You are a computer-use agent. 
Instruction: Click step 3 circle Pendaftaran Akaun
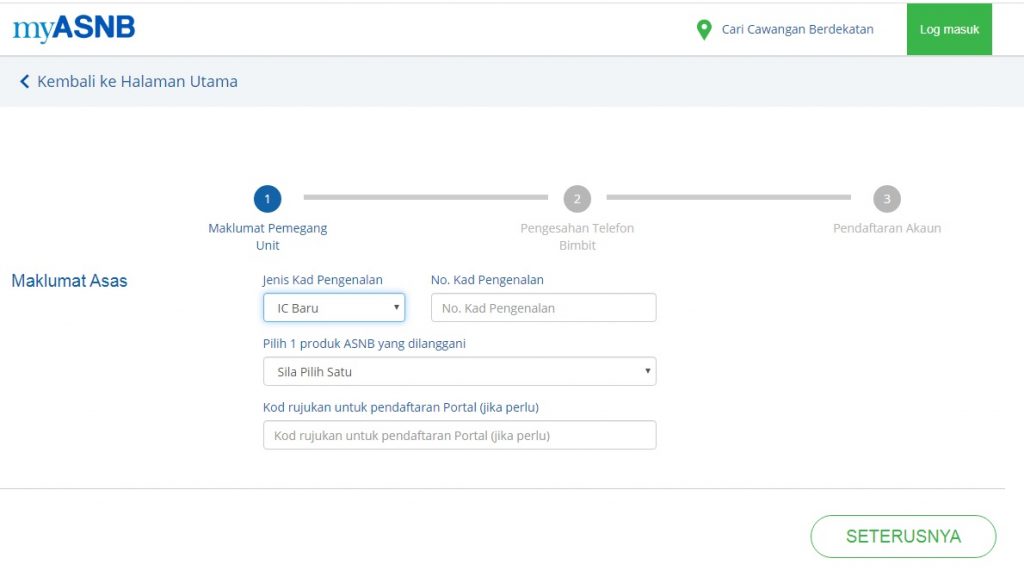886,198
